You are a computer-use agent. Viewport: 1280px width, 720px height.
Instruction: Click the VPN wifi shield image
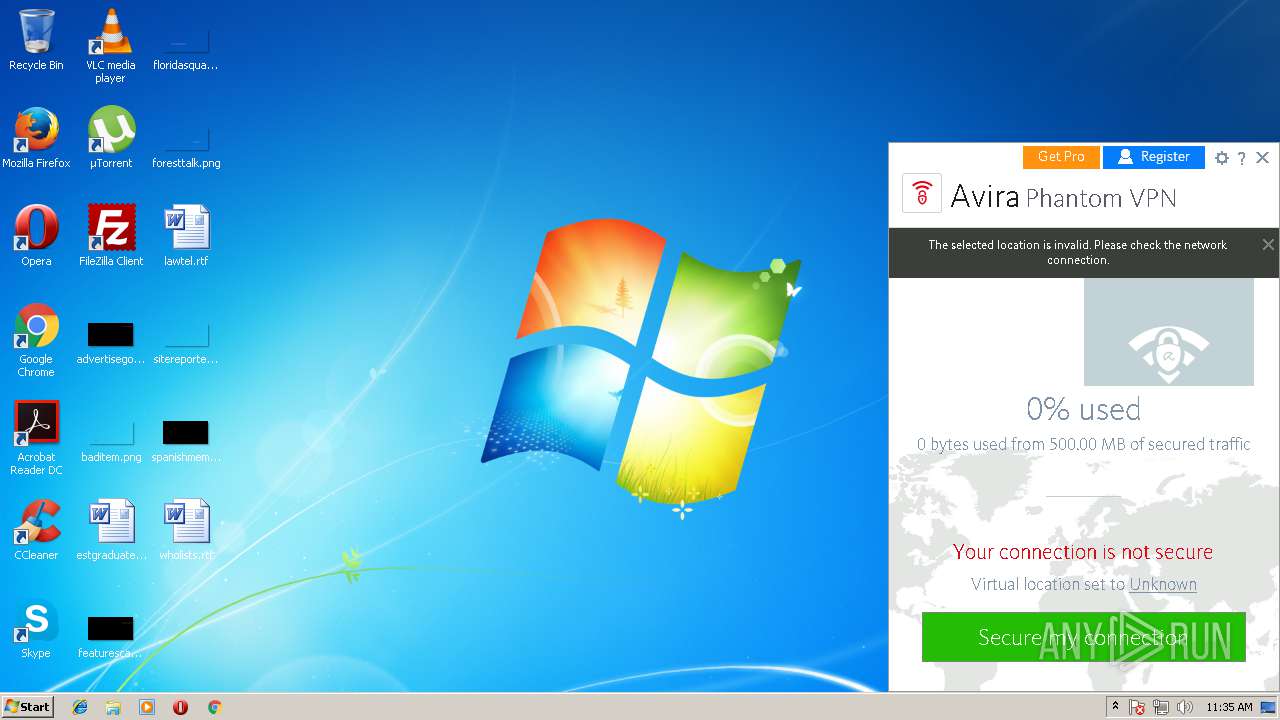point(1169,332)
